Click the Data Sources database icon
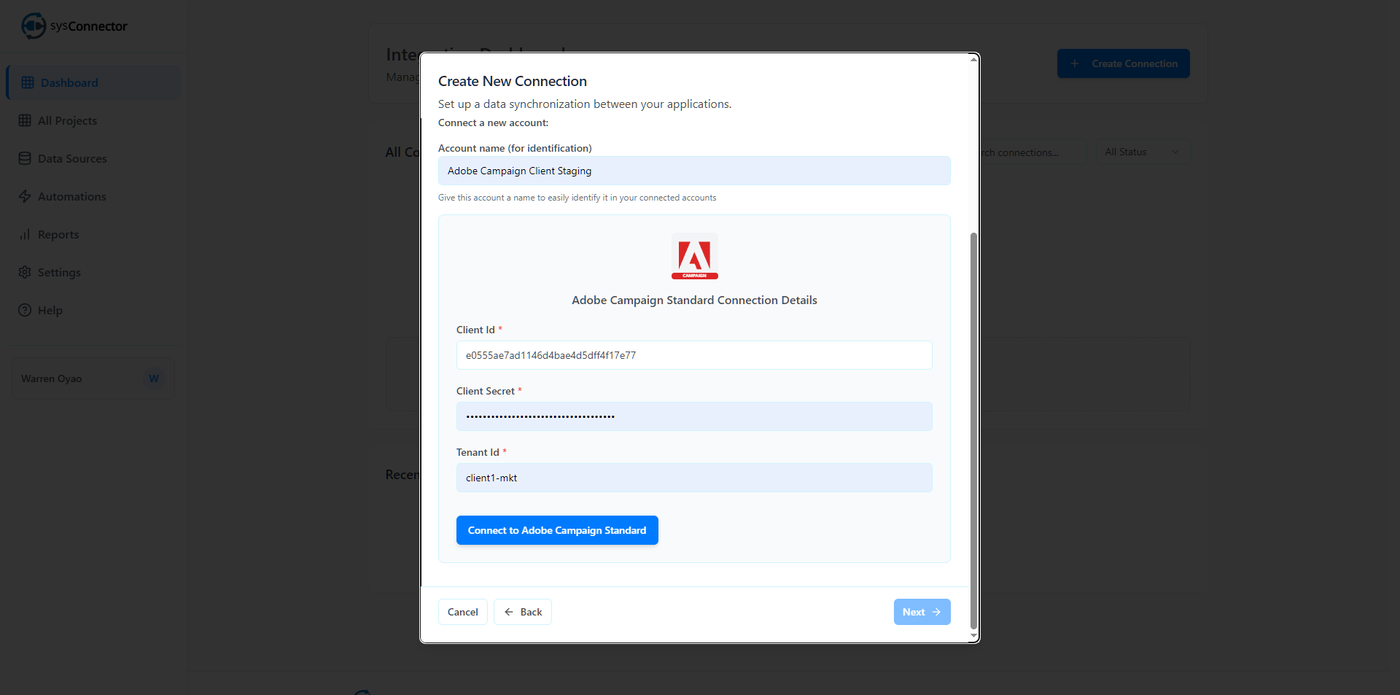1400x695 pixels. pyautogui.click(x=25, y=159)
